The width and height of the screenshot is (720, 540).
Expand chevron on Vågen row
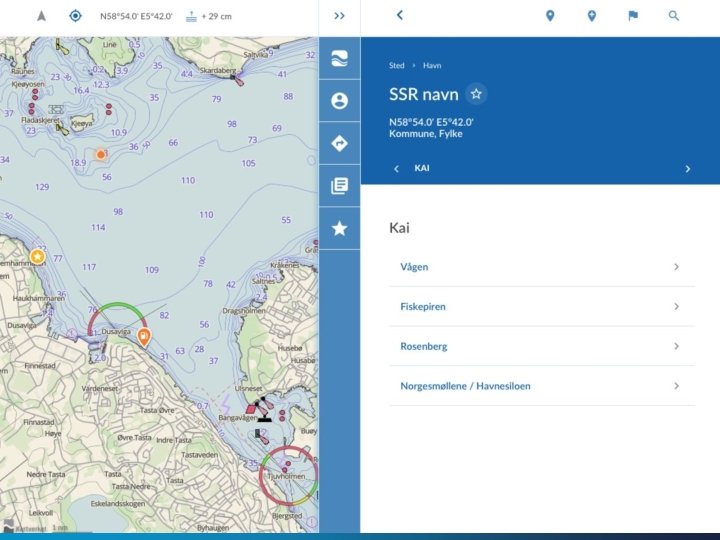coord(676,267)
